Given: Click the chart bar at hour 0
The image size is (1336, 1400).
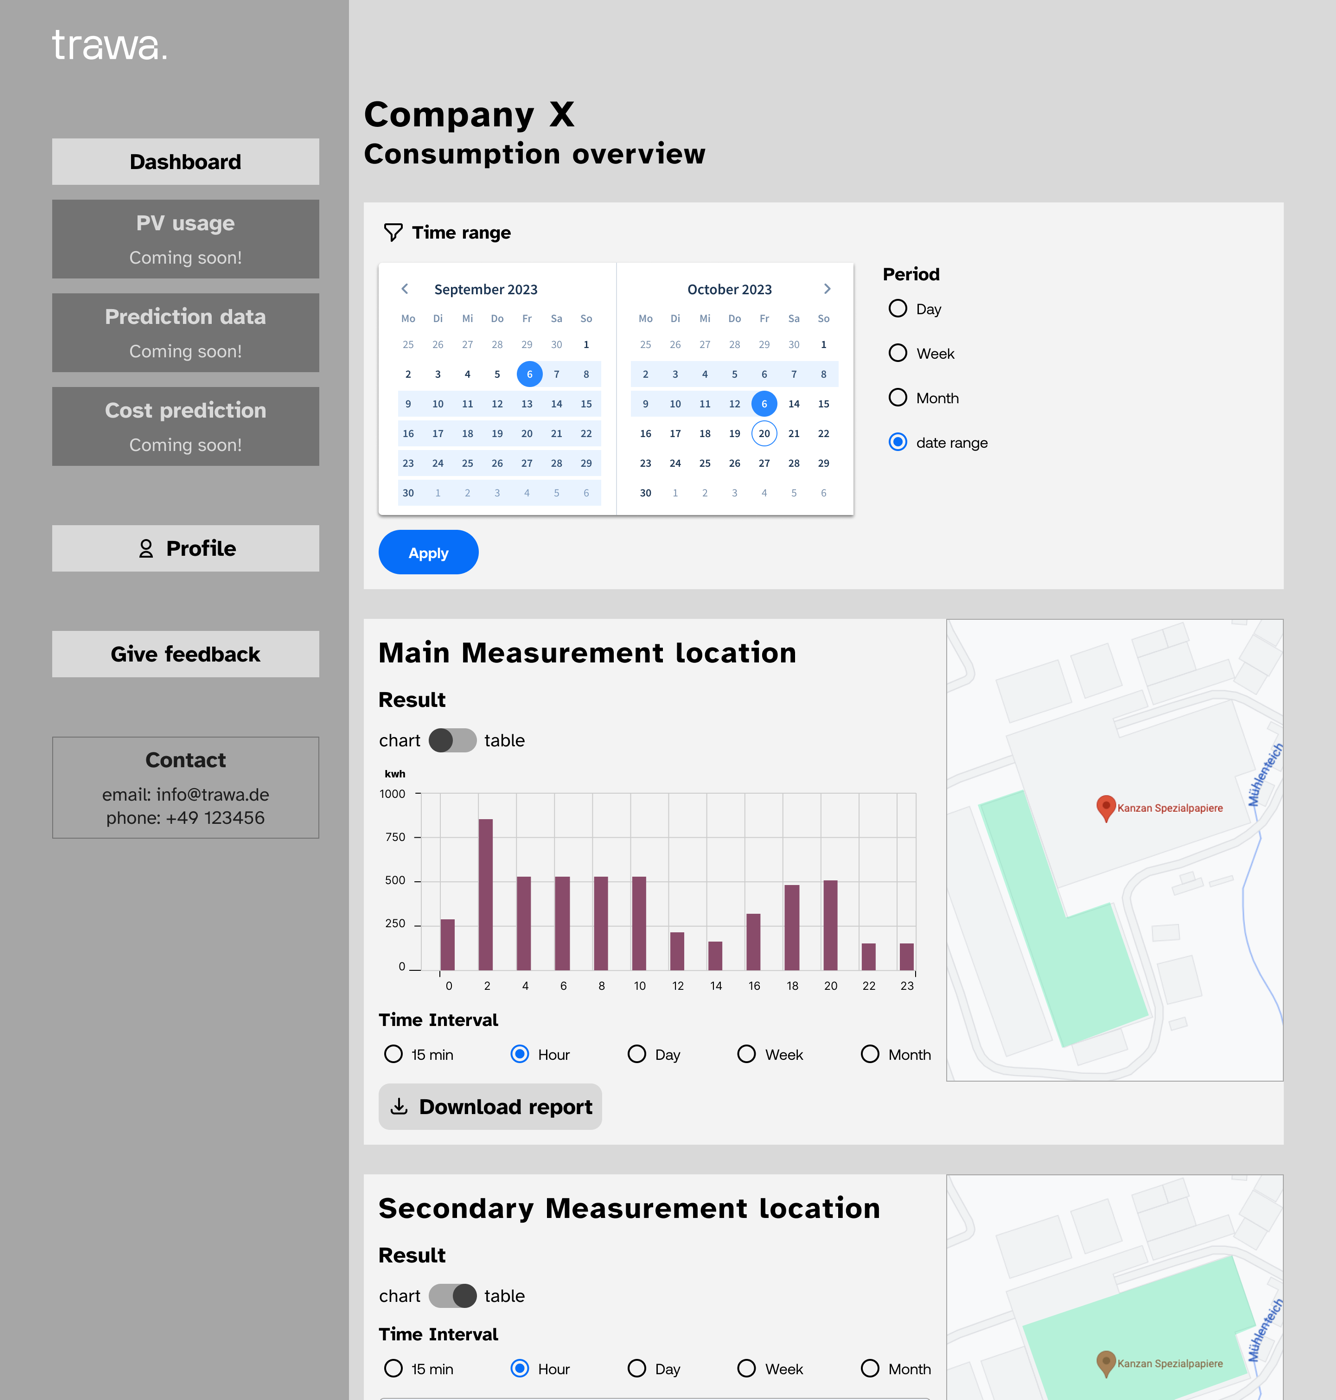Looking at the screenshot, I should [x=448, y=945].
